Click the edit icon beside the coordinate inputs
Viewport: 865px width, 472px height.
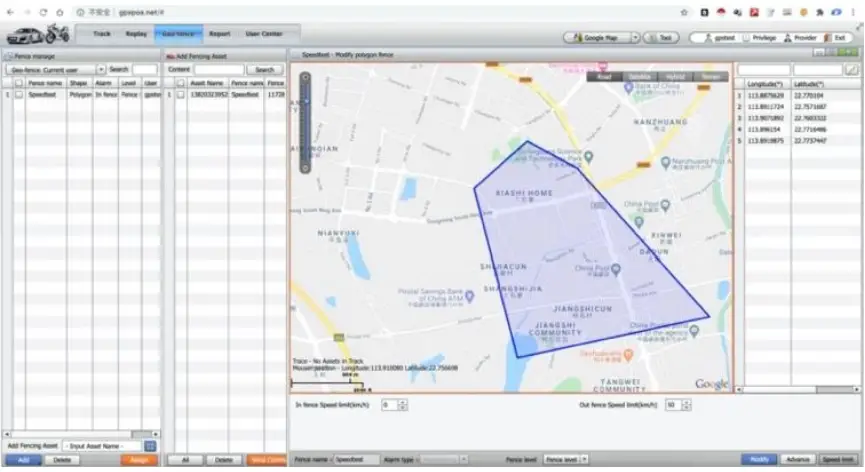[x=852, y=69]
